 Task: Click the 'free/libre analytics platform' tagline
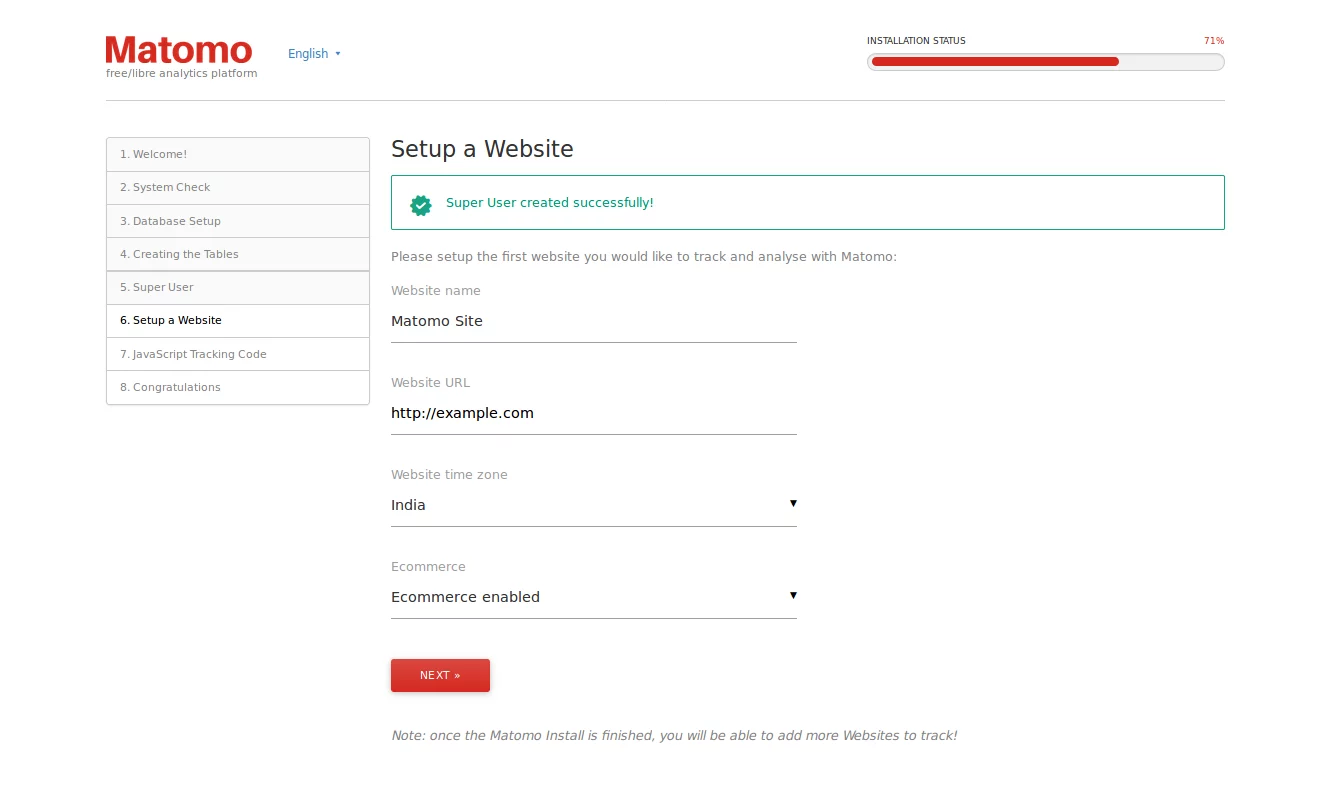pos(182,73)
